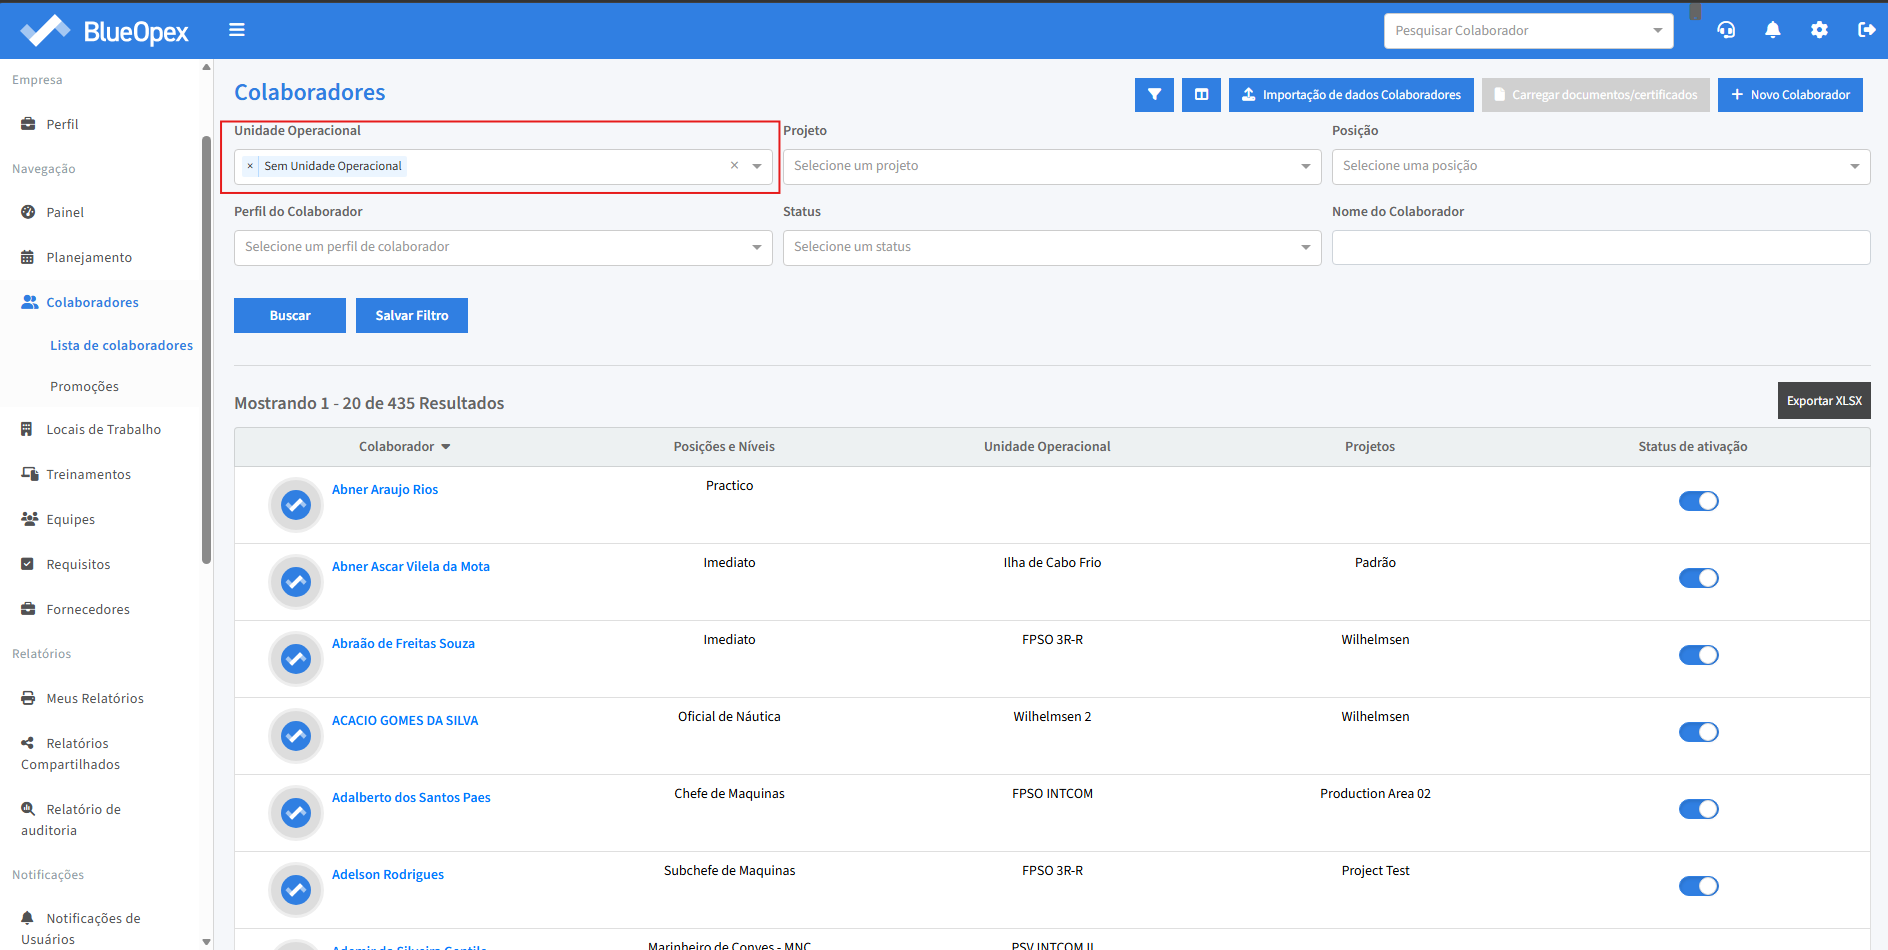Click the Nome do Colaborador input field
The height and width of the screenshot is (950, 1888).
click(1601, 248)
